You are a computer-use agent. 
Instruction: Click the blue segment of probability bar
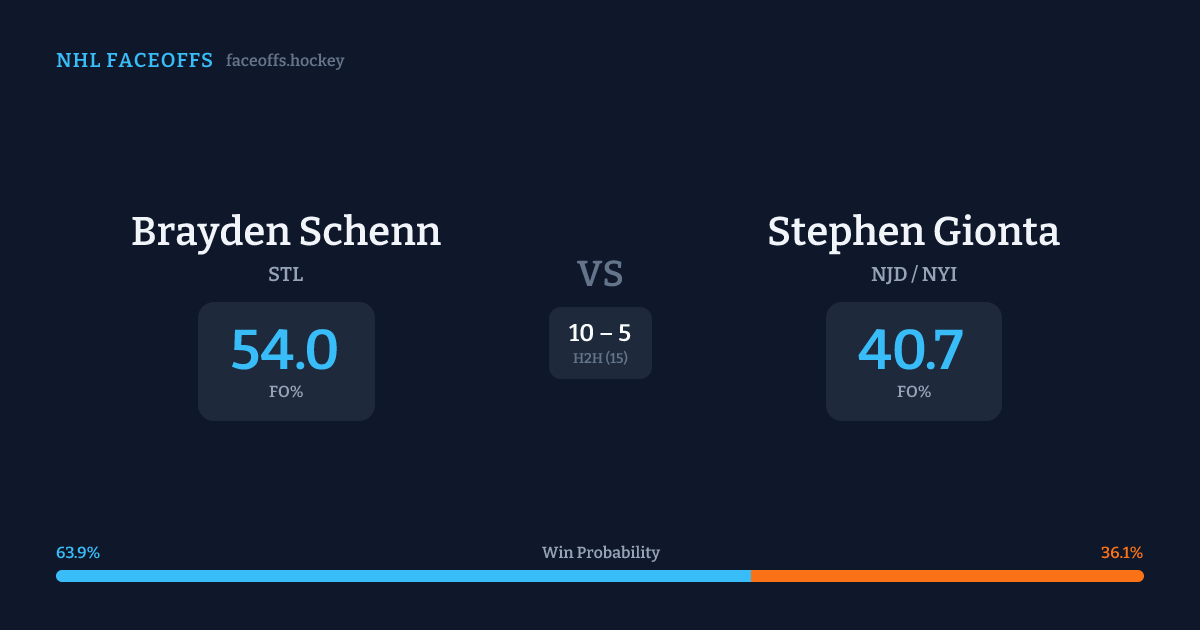400,576
